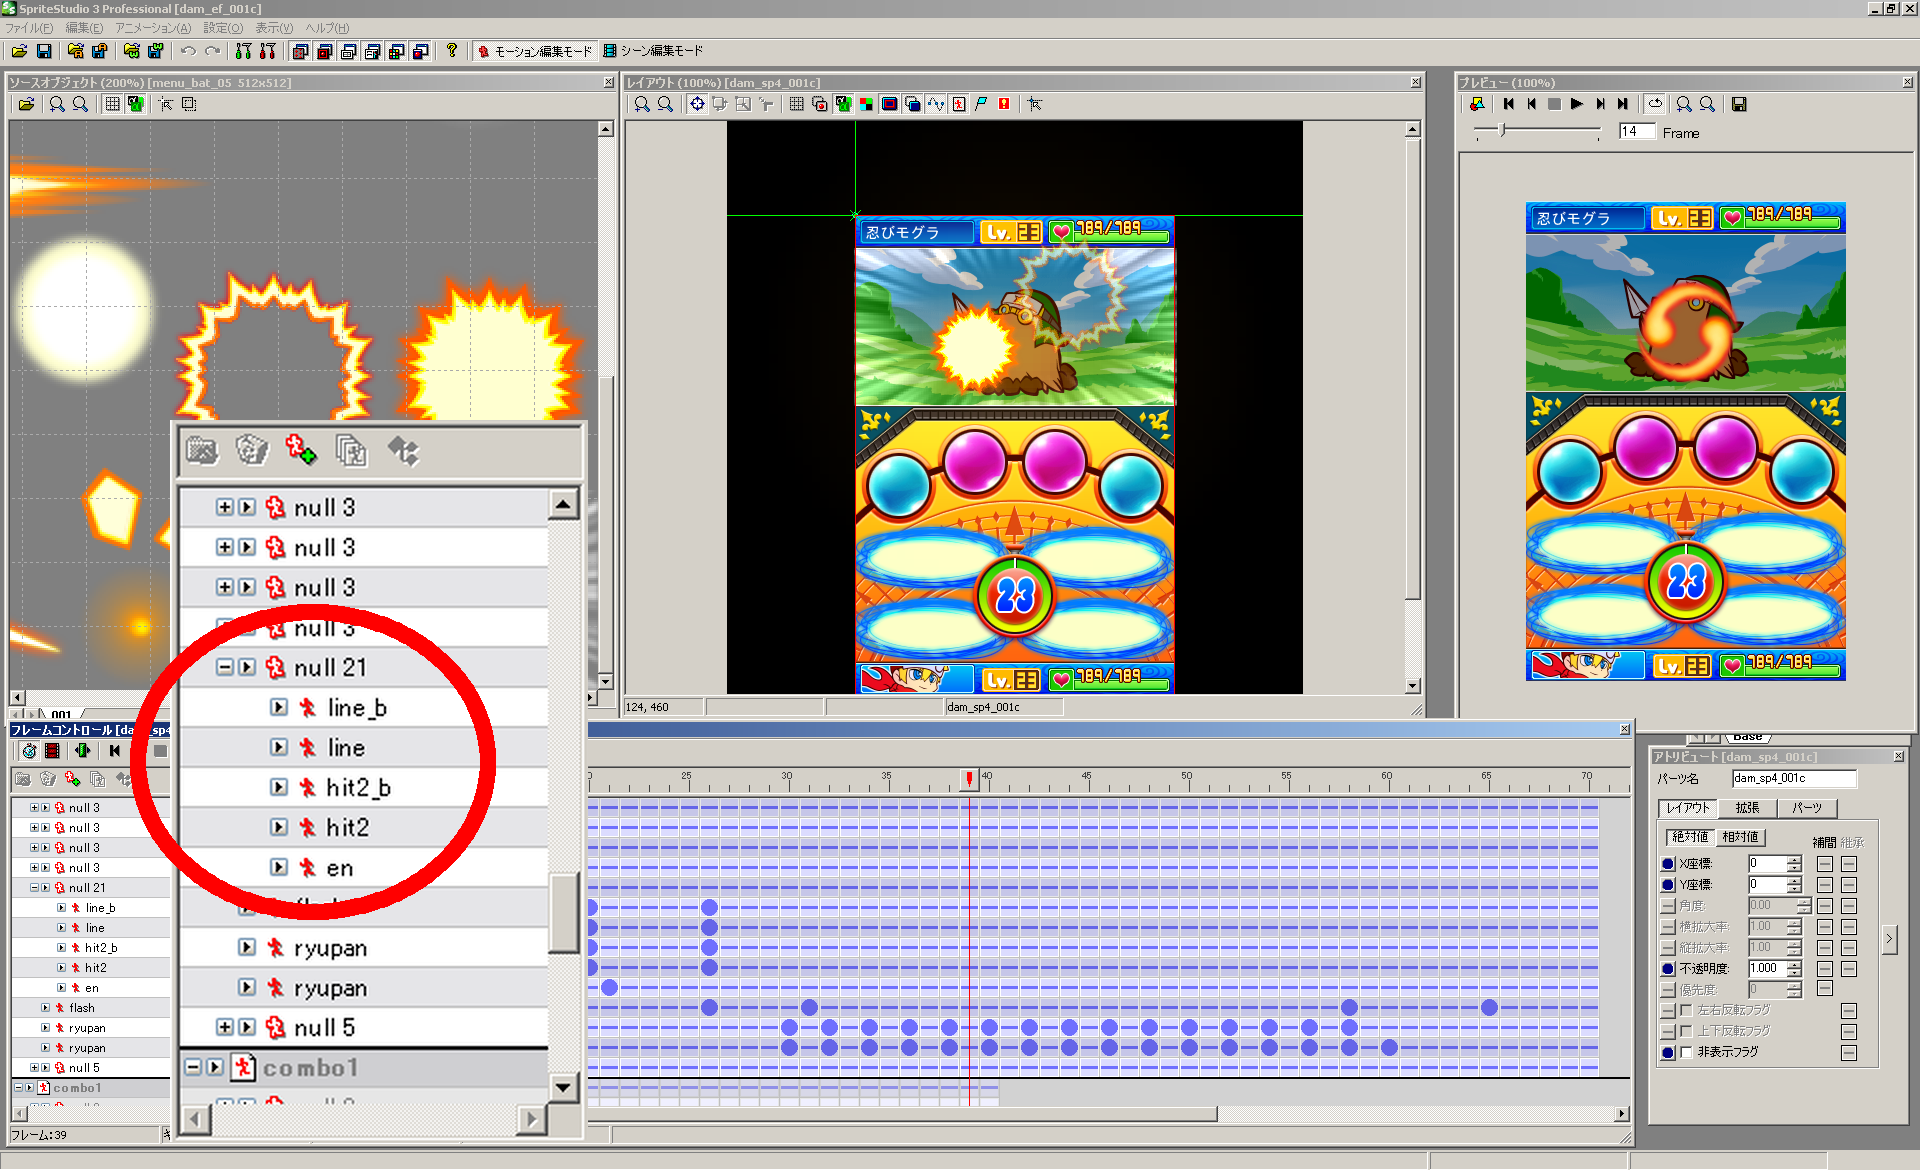This screenshot has height=1170, width=1920.
Task: Open the アニメーション(A) menu
Action: tap(153, 28)
